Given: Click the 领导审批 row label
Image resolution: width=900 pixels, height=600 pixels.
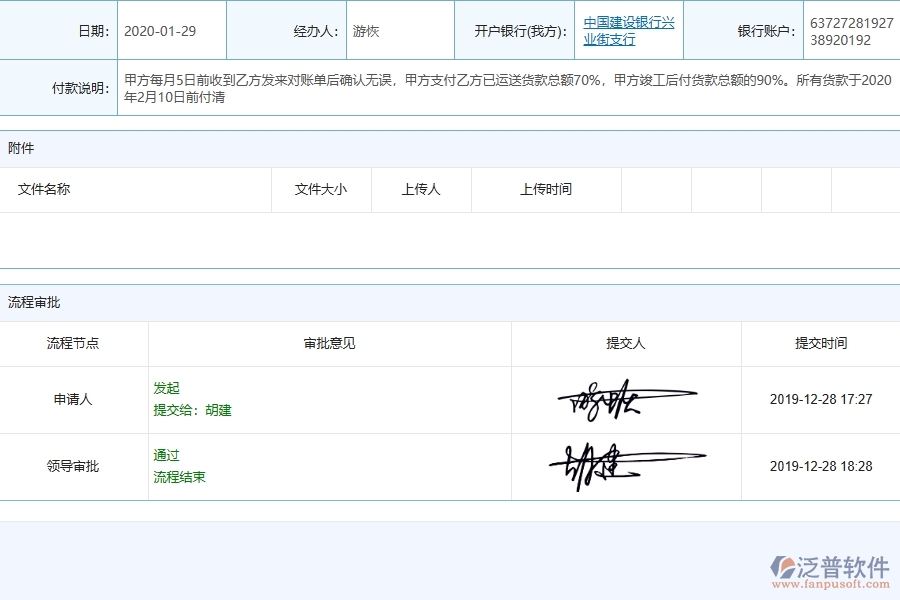Looking at the screenshot, I should (73, 466).
